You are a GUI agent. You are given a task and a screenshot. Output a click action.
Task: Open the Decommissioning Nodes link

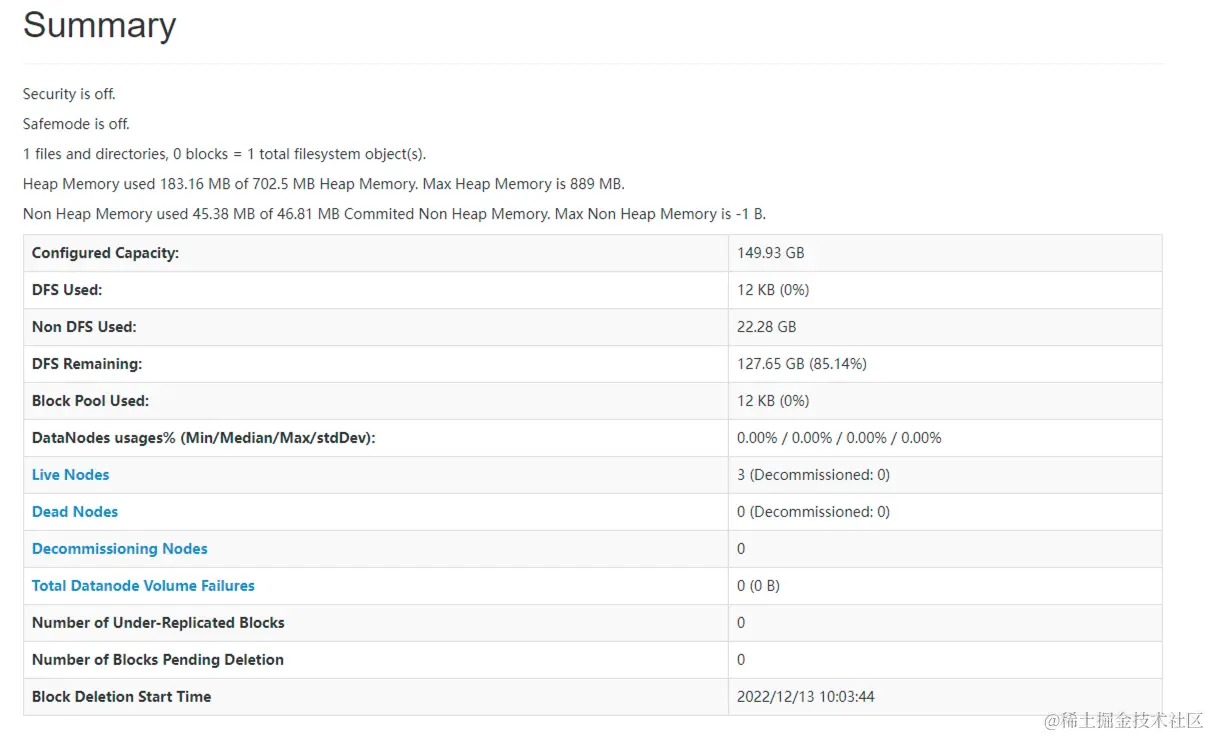120,549
